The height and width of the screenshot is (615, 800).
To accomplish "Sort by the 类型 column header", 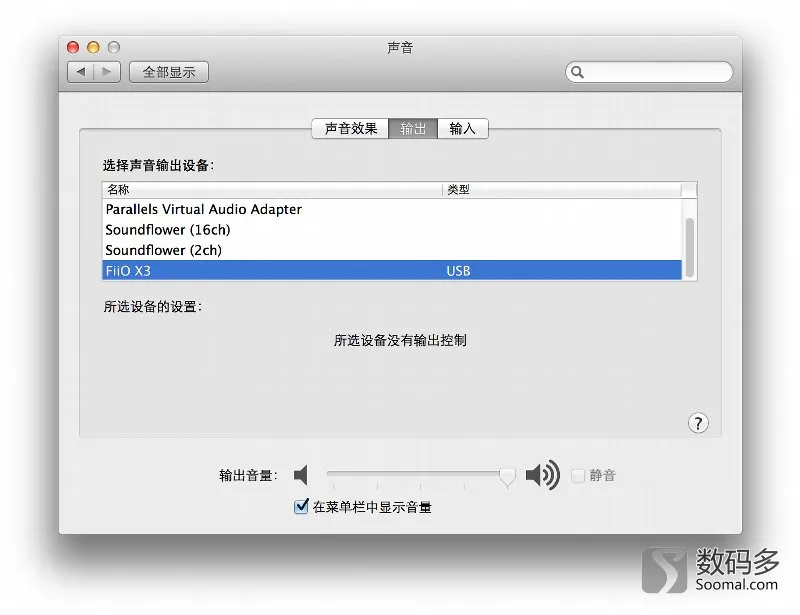I will [x=562, y=190].
